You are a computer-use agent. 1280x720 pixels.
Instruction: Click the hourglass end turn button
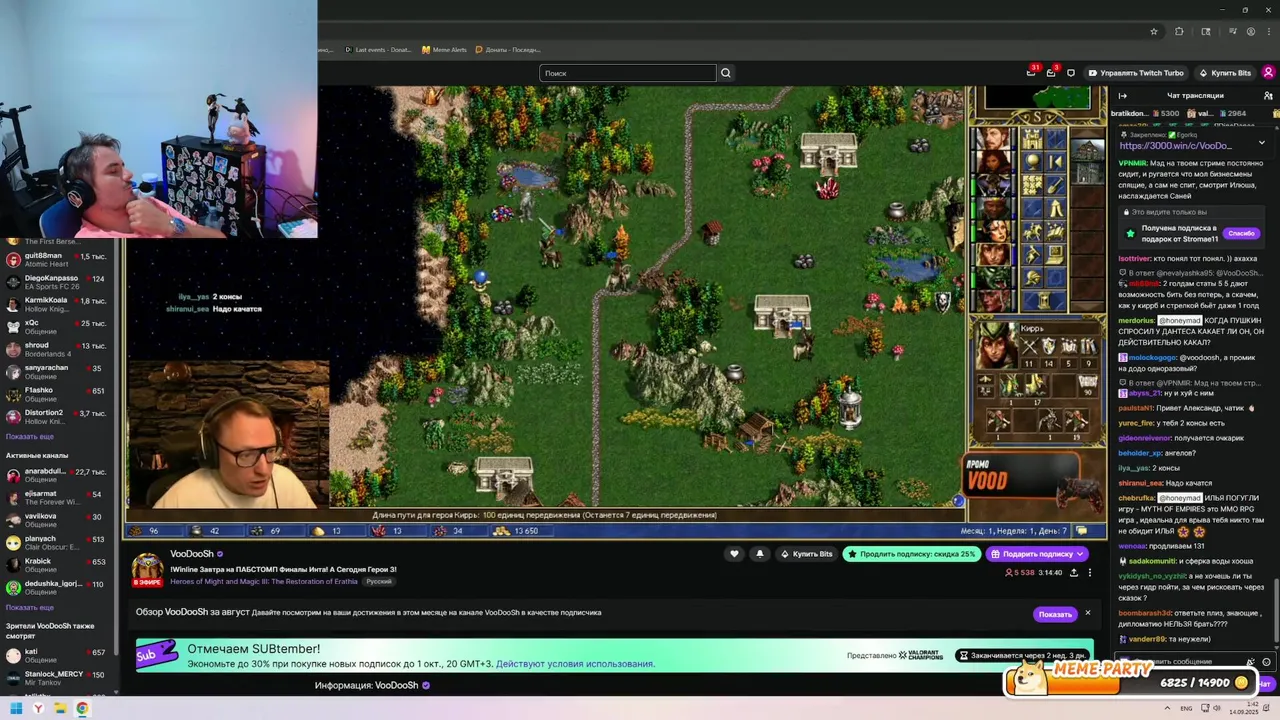(x=1044, y=300)
